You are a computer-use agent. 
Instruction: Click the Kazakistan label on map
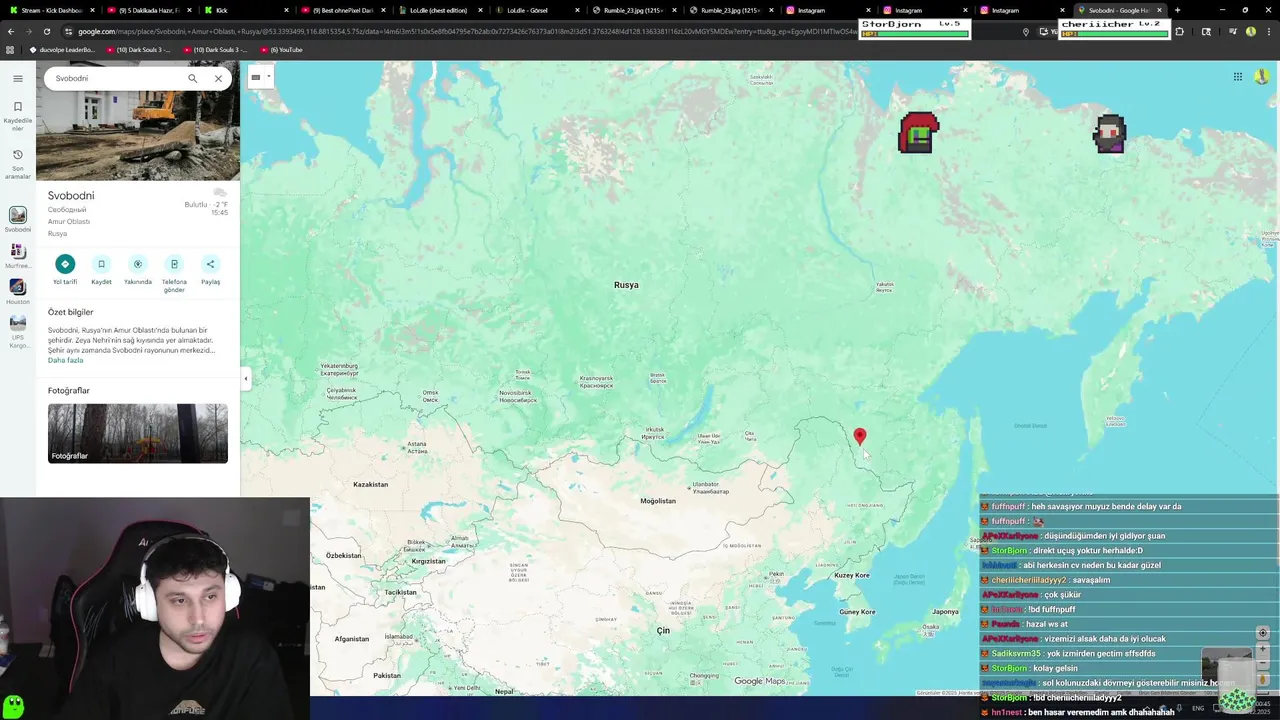point(371,484)
